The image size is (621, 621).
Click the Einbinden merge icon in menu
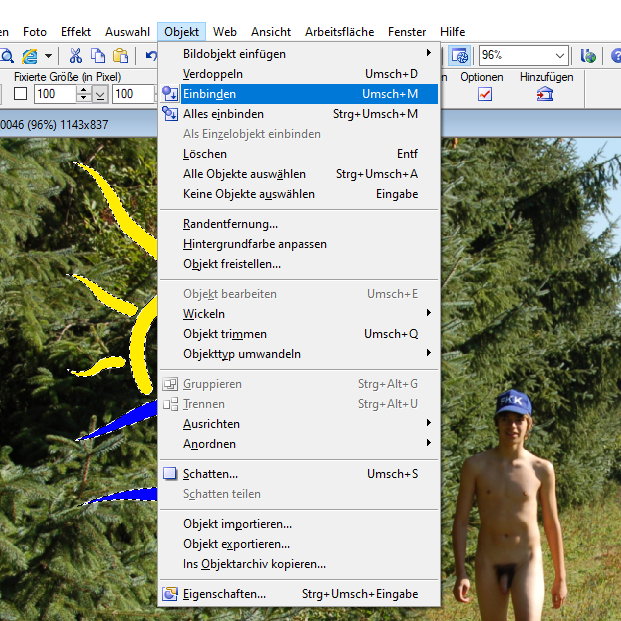[x=170, y=94]
